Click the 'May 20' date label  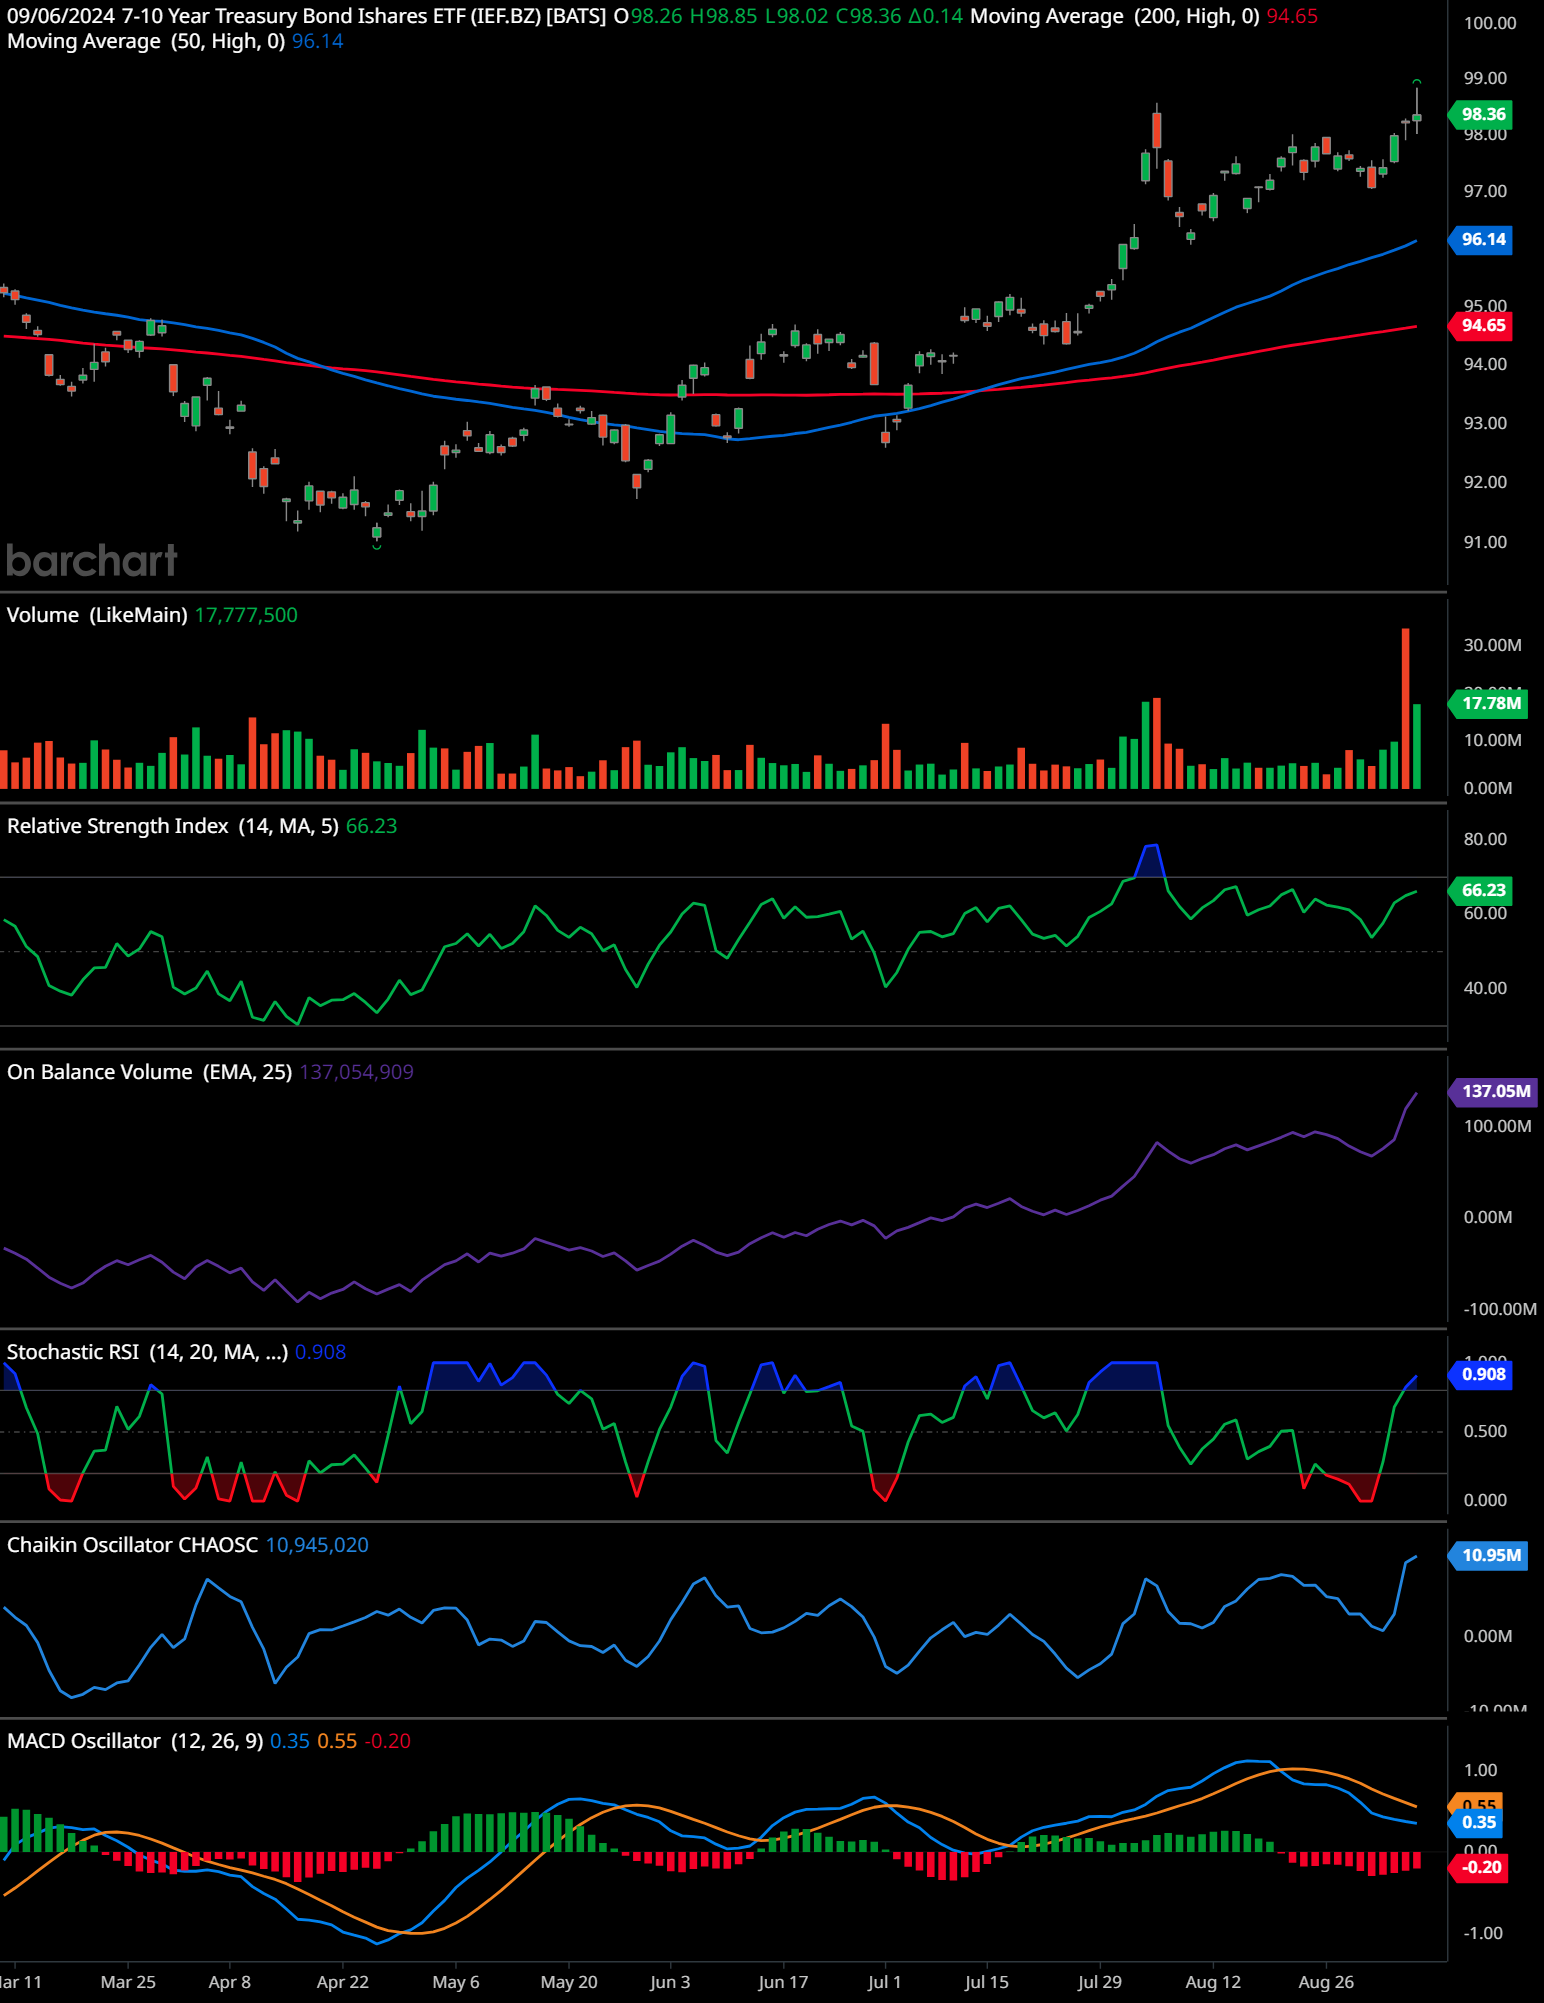569,1982
